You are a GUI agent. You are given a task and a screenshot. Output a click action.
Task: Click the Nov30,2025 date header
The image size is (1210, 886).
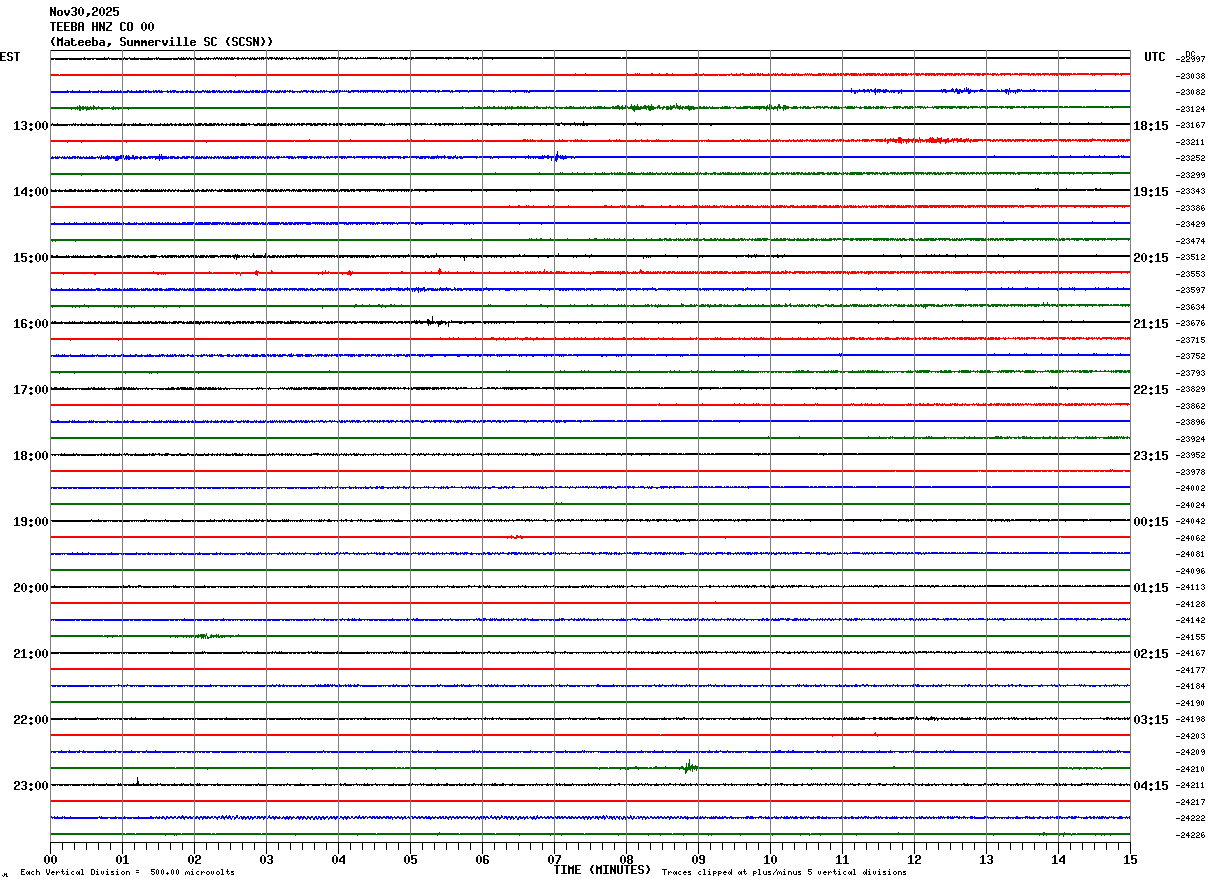[84, 12]
